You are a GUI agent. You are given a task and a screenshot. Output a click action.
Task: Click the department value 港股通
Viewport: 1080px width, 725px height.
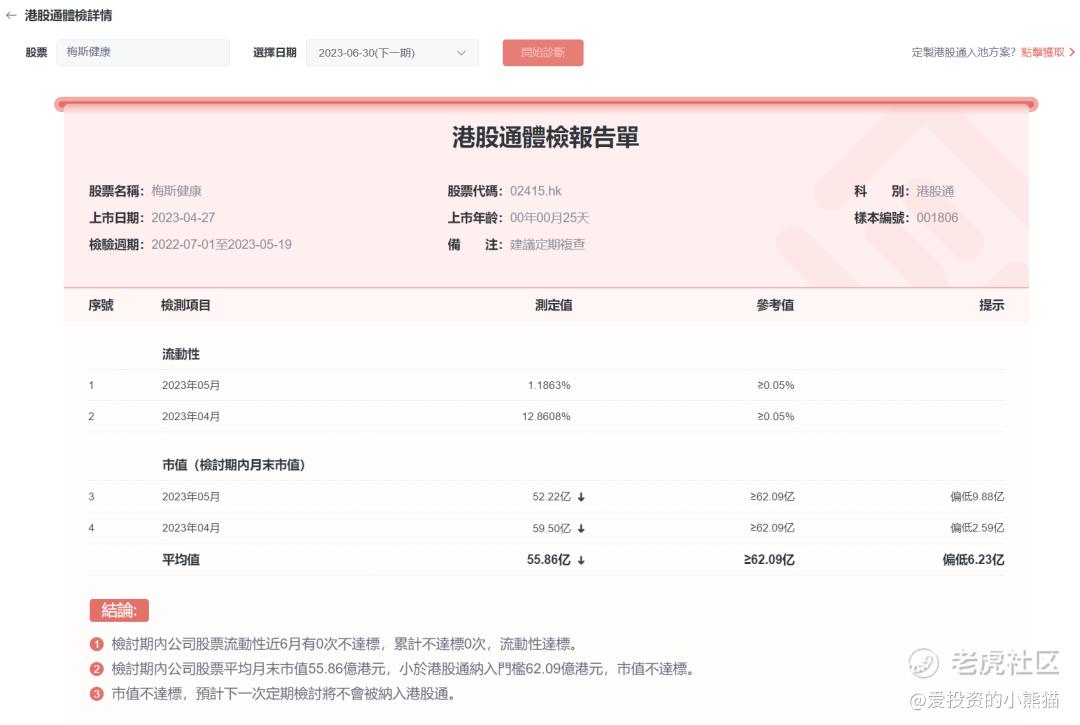point(935,191)
